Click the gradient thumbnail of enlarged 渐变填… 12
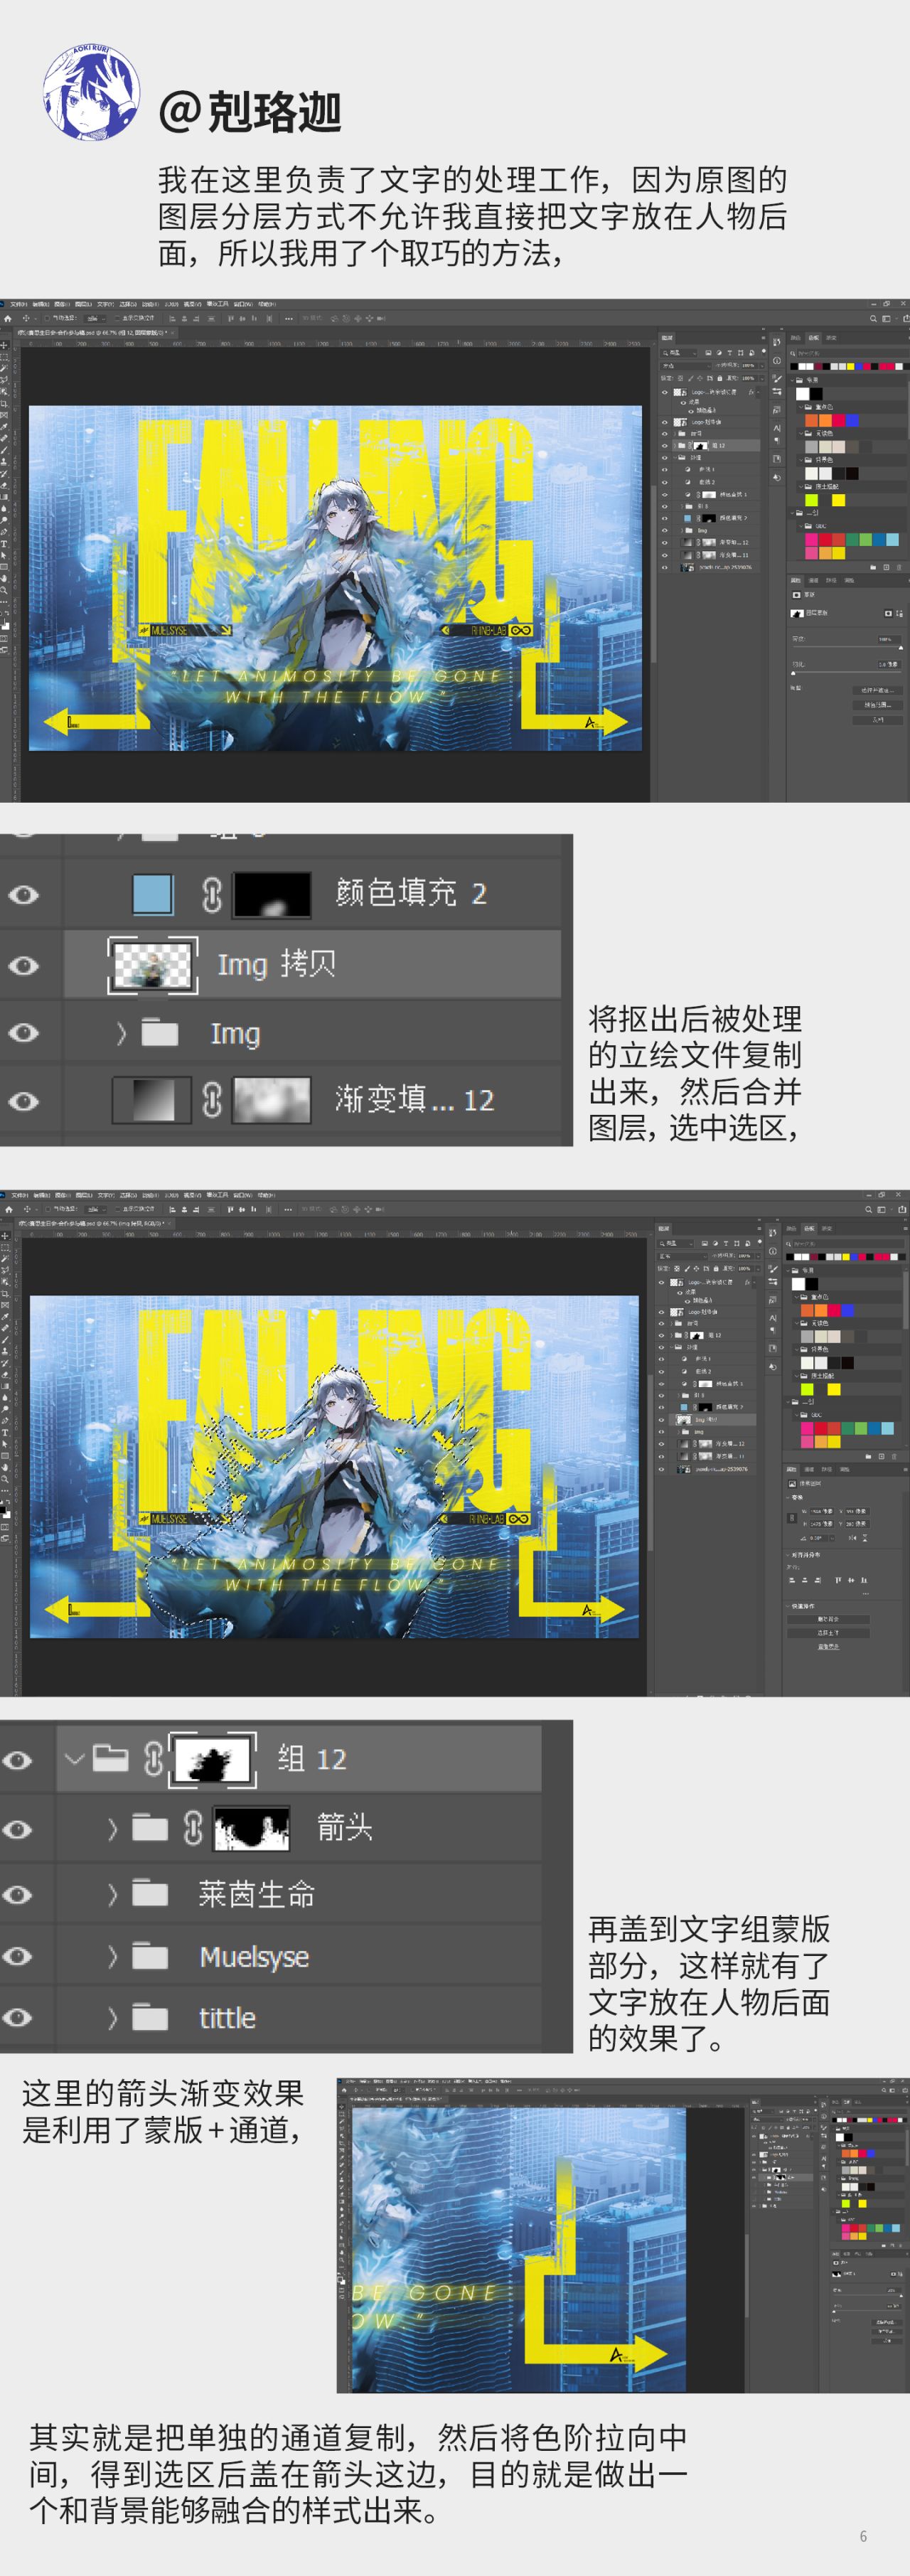This screenshot has height=2576, width=910. [x=151, y=1100]
